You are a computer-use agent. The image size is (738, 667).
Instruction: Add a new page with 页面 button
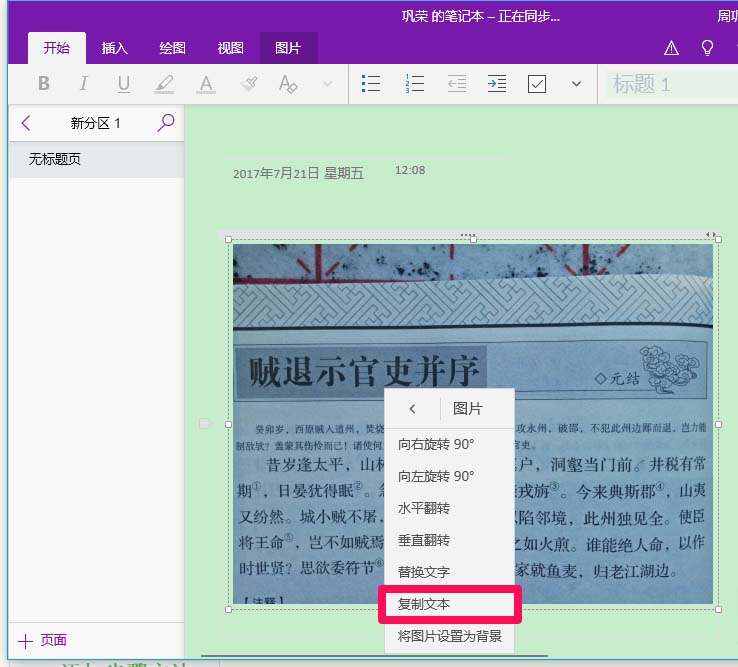pos(43,640)
